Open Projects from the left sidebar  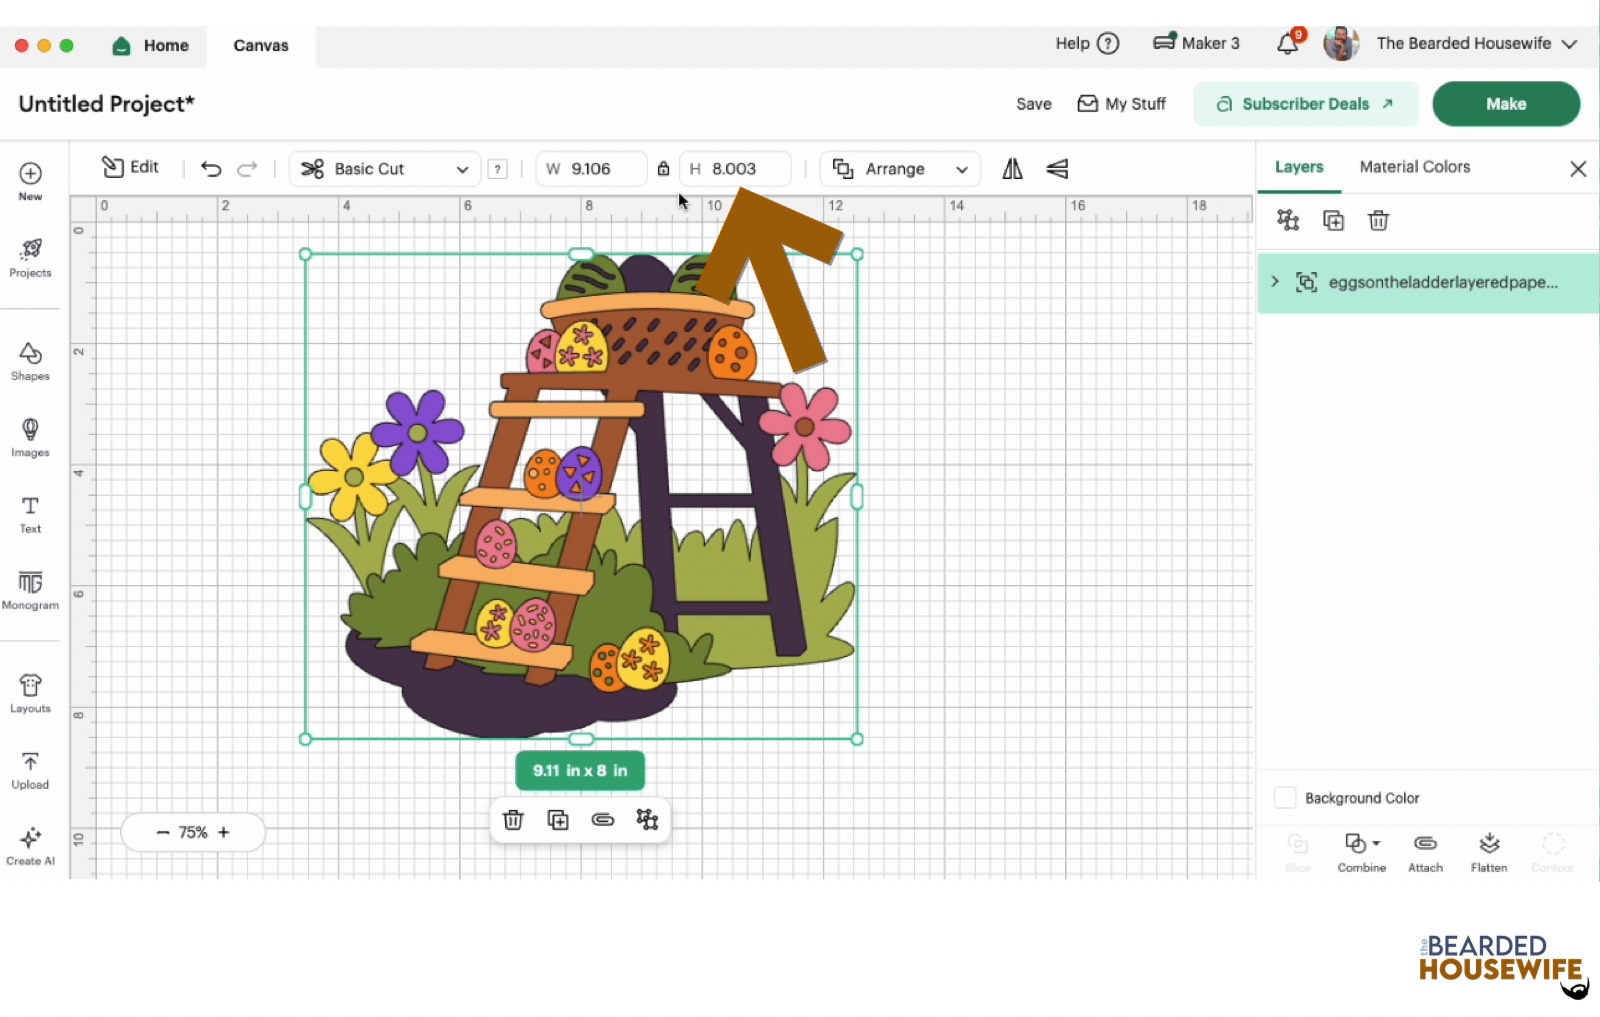30,258
